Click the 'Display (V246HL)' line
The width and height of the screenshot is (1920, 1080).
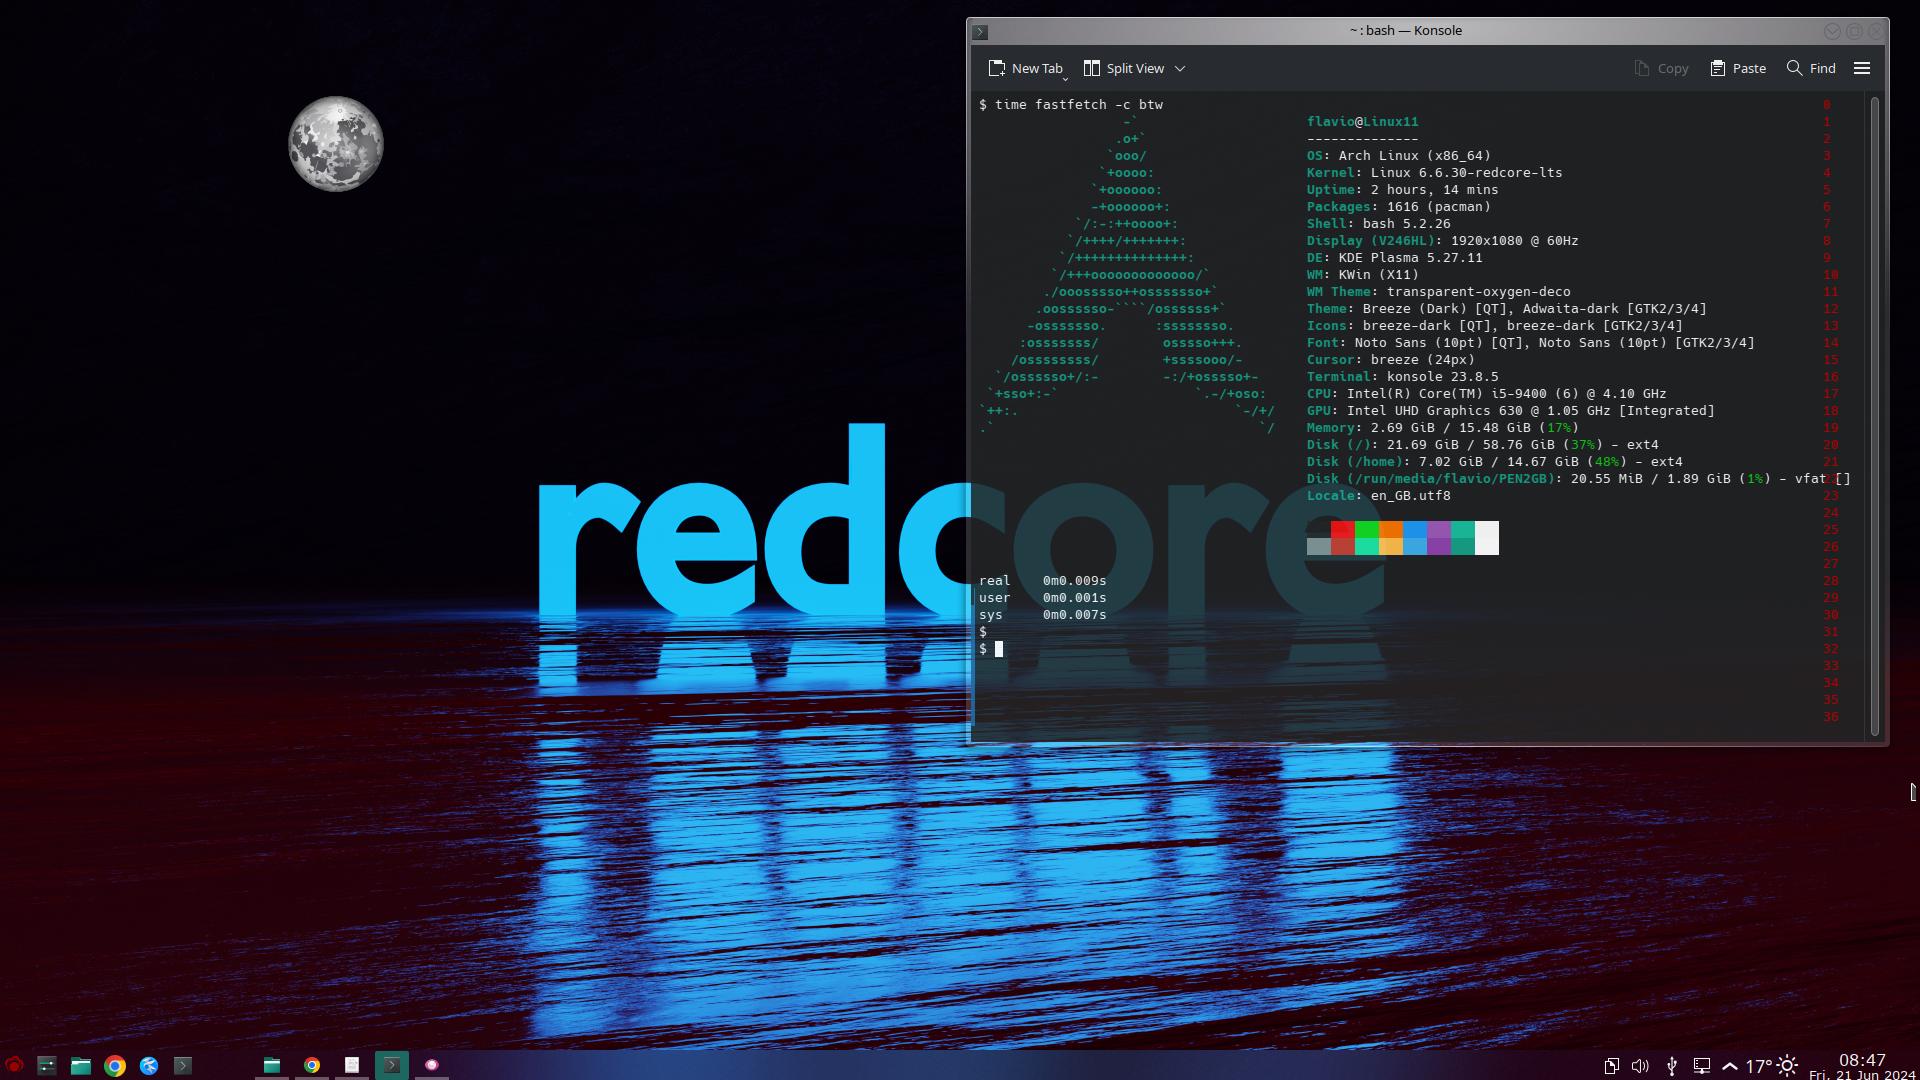pyautogui.click(x=1443, y=241)
